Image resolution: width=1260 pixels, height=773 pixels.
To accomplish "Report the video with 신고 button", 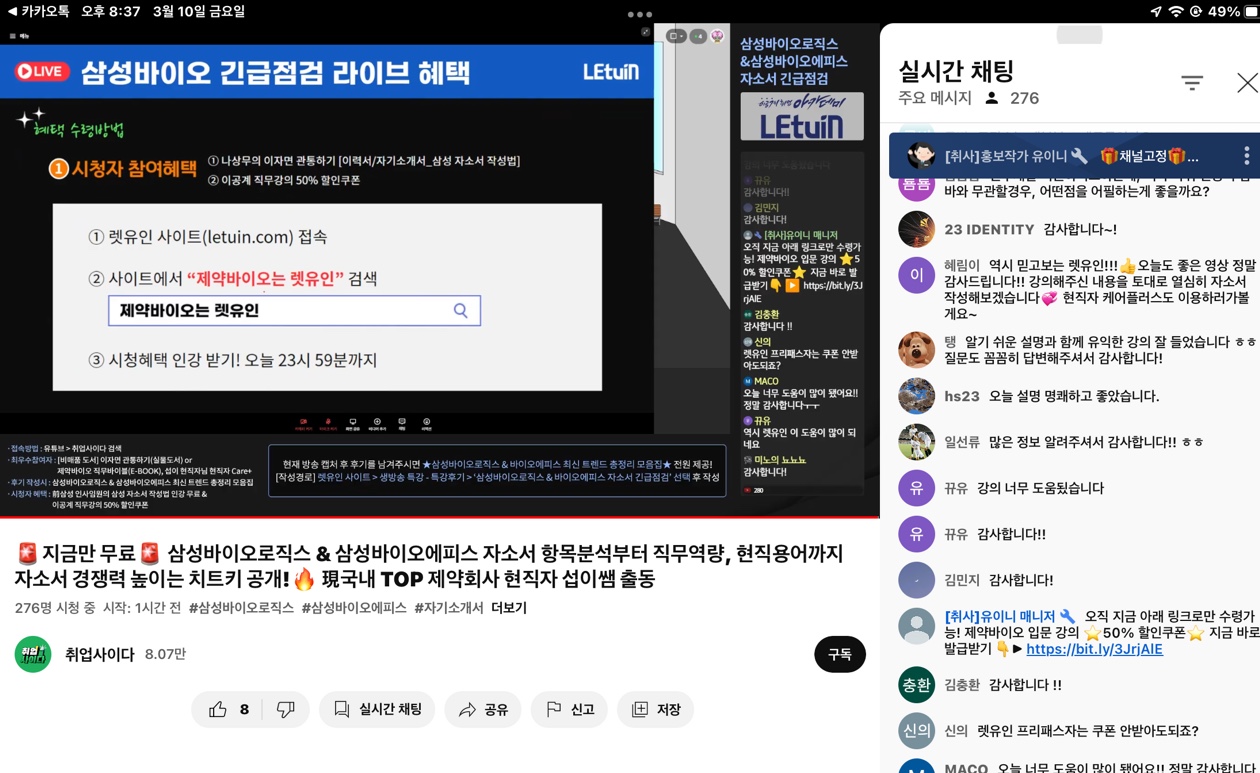I will tap(570, 709).
